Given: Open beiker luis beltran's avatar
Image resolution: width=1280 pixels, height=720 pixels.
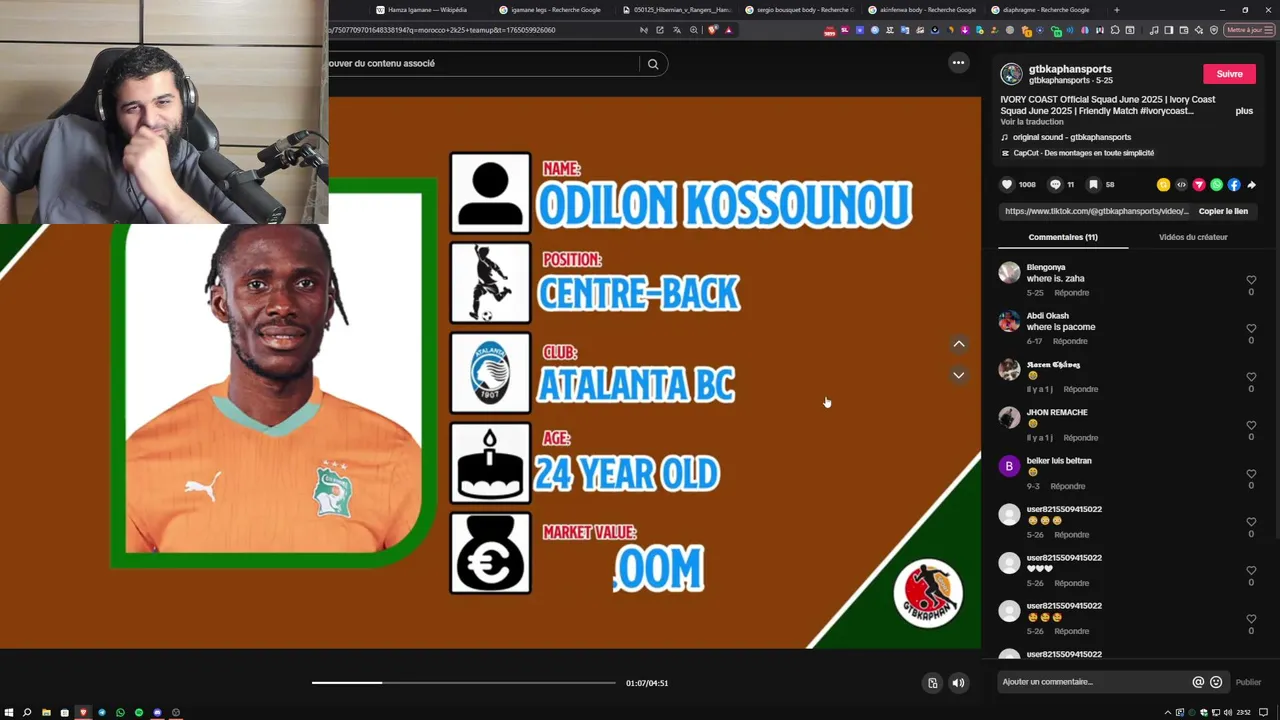Looking at the screenshot, I should [x=1009, y=466].
